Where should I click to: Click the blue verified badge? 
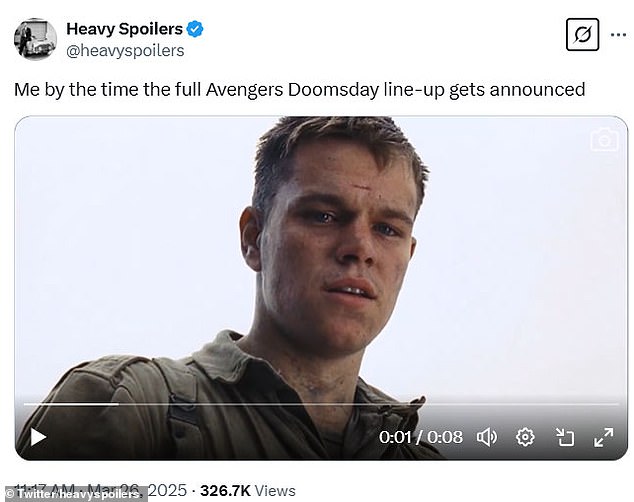(195, 29)
